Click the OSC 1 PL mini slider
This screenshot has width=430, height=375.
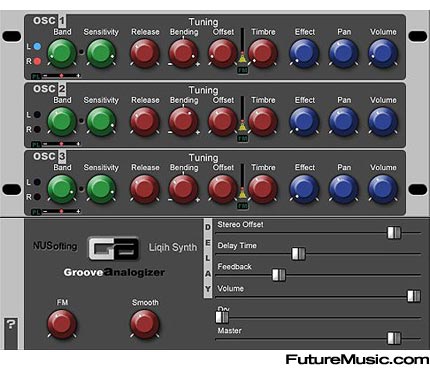click(62, 76)
